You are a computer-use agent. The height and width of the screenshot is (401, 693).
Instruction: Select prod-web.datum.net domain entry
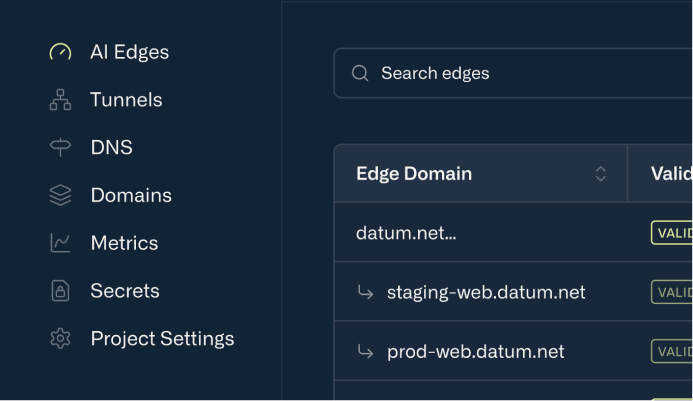coord(476,352)
